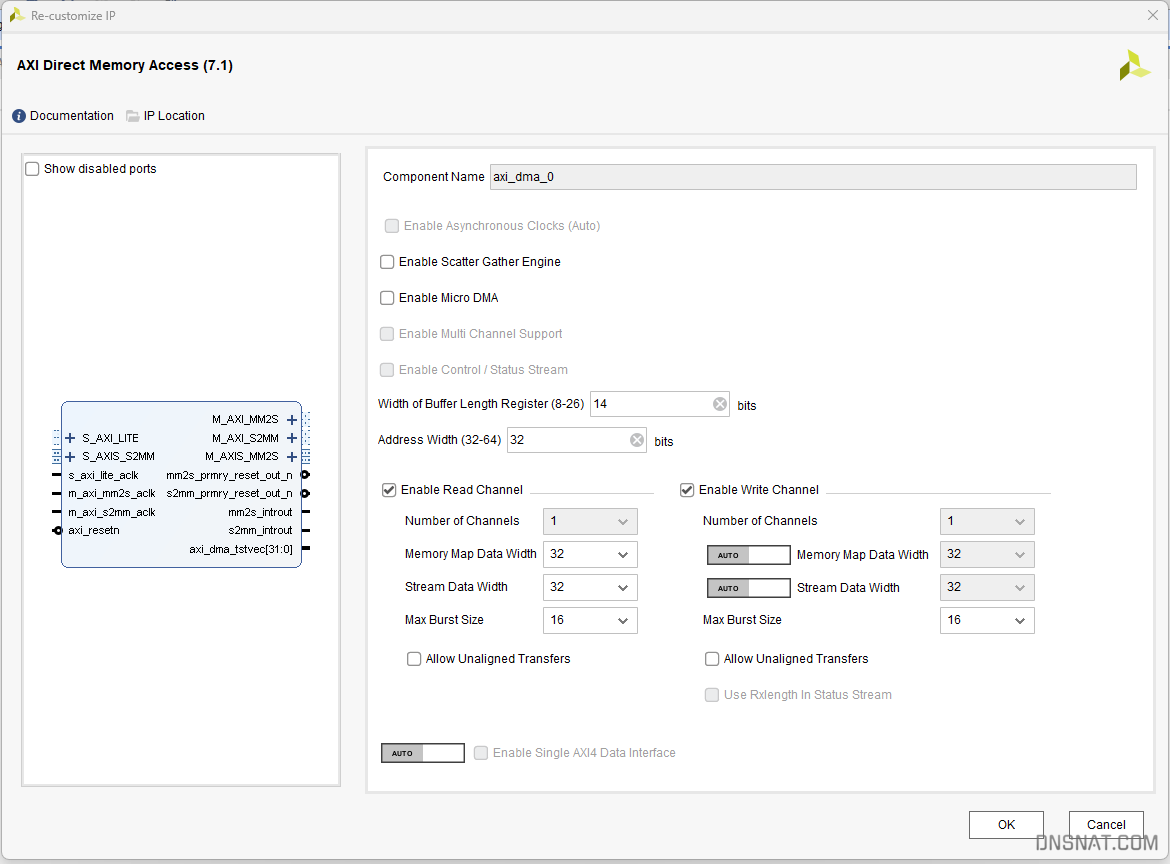This screenshot has width=1170, height=864.
Task: Open Read Channel Max Burst Size dropdown
Action: (590, 620)
